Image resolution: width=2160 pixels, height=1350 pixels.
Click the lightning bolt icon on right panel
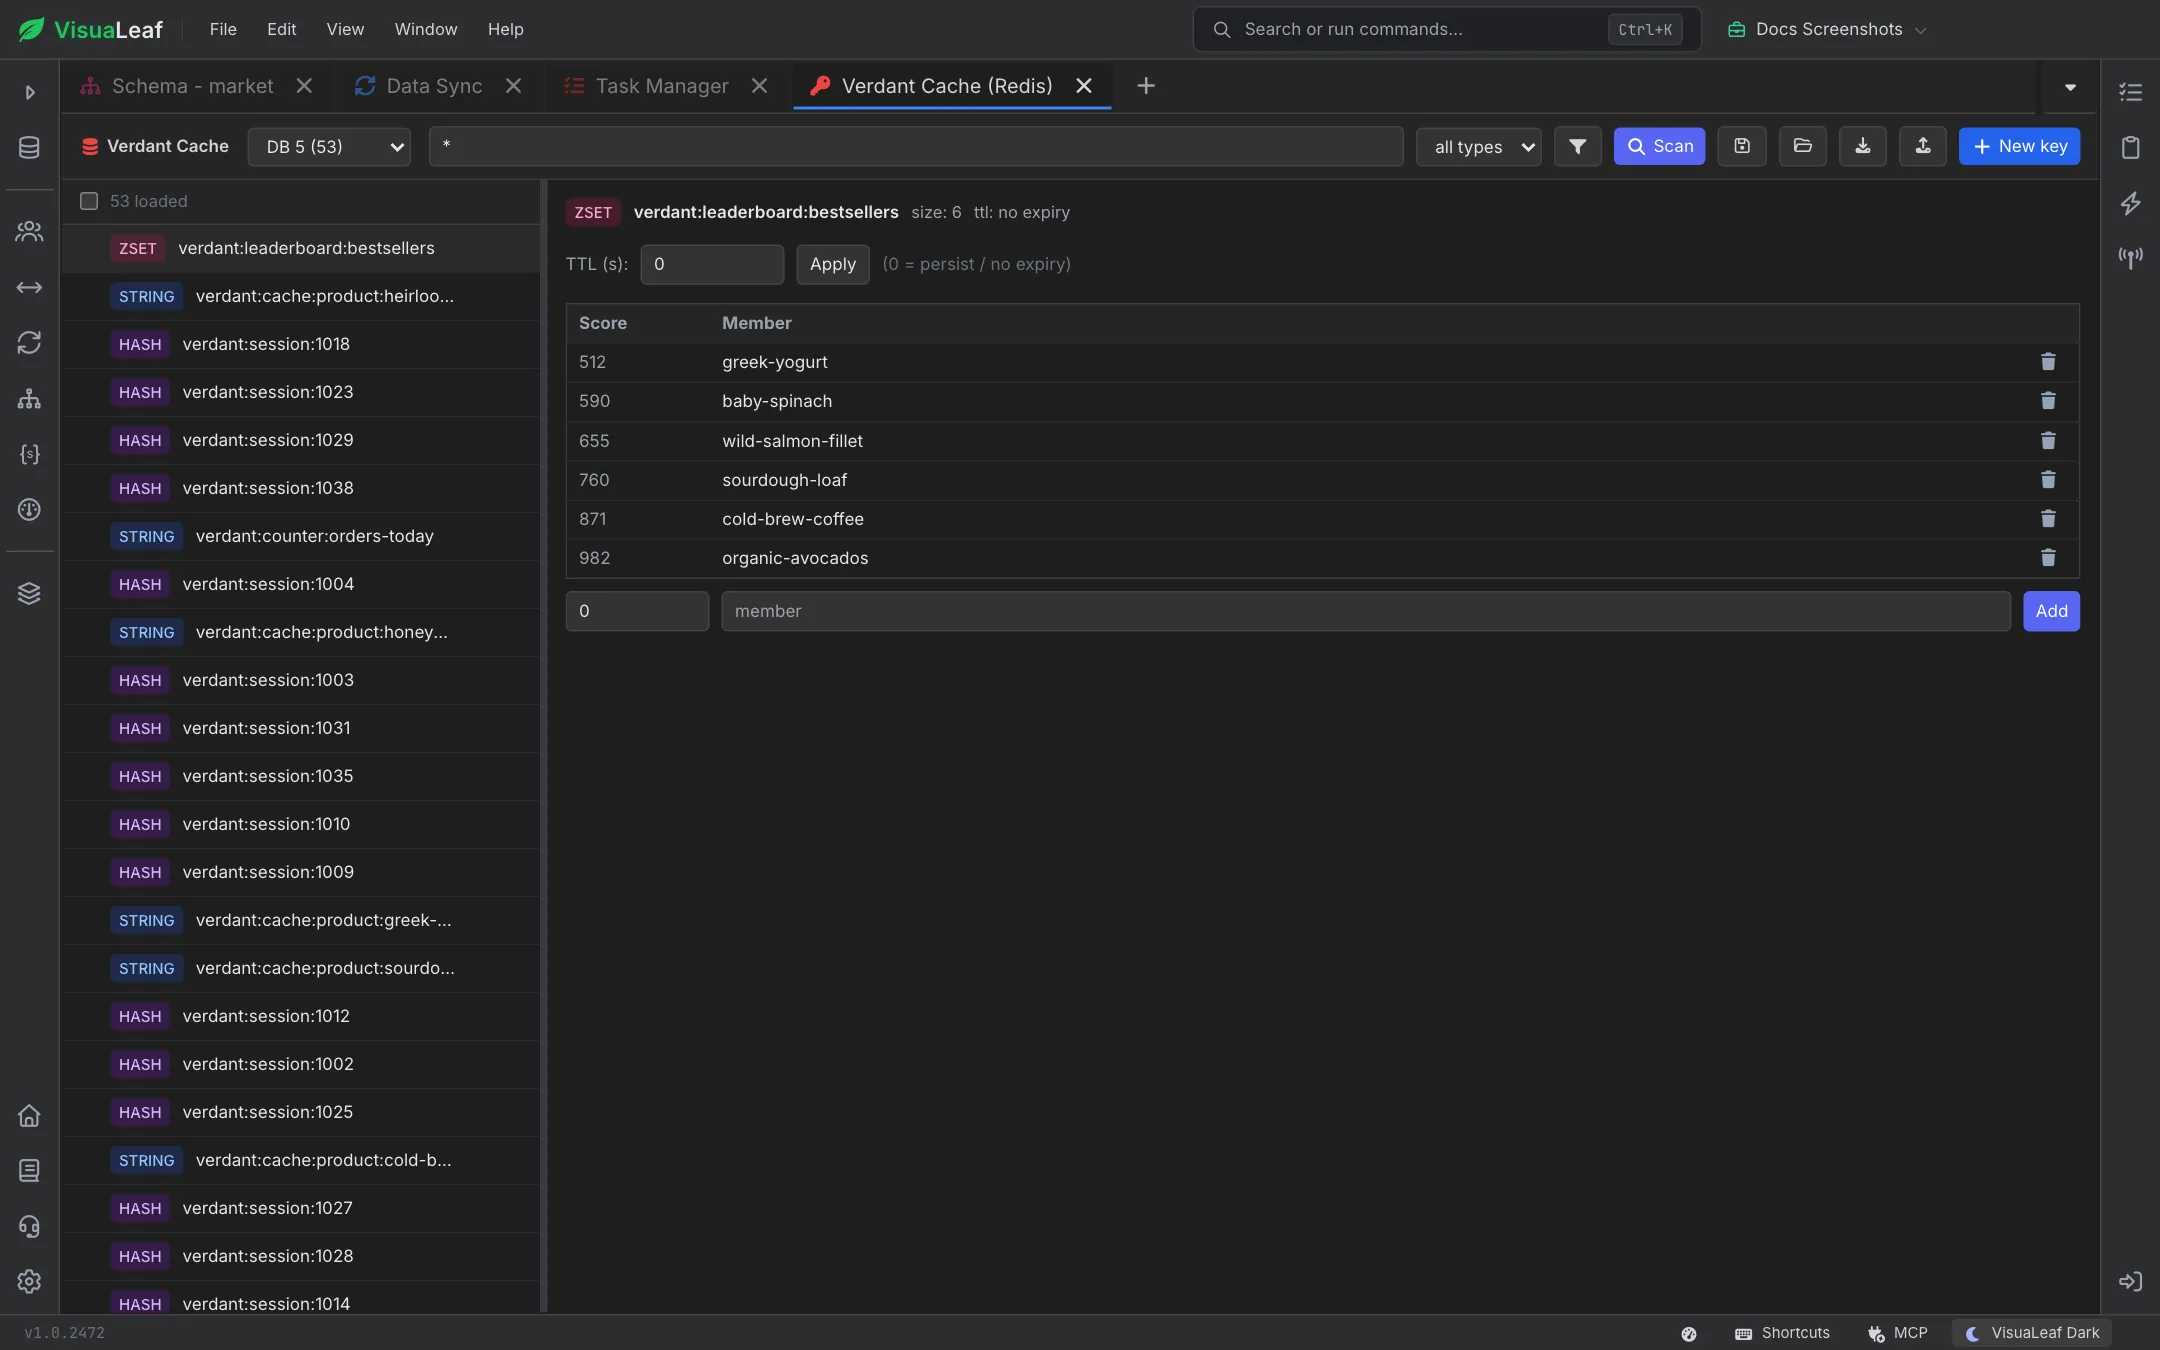click(2130, 203)
